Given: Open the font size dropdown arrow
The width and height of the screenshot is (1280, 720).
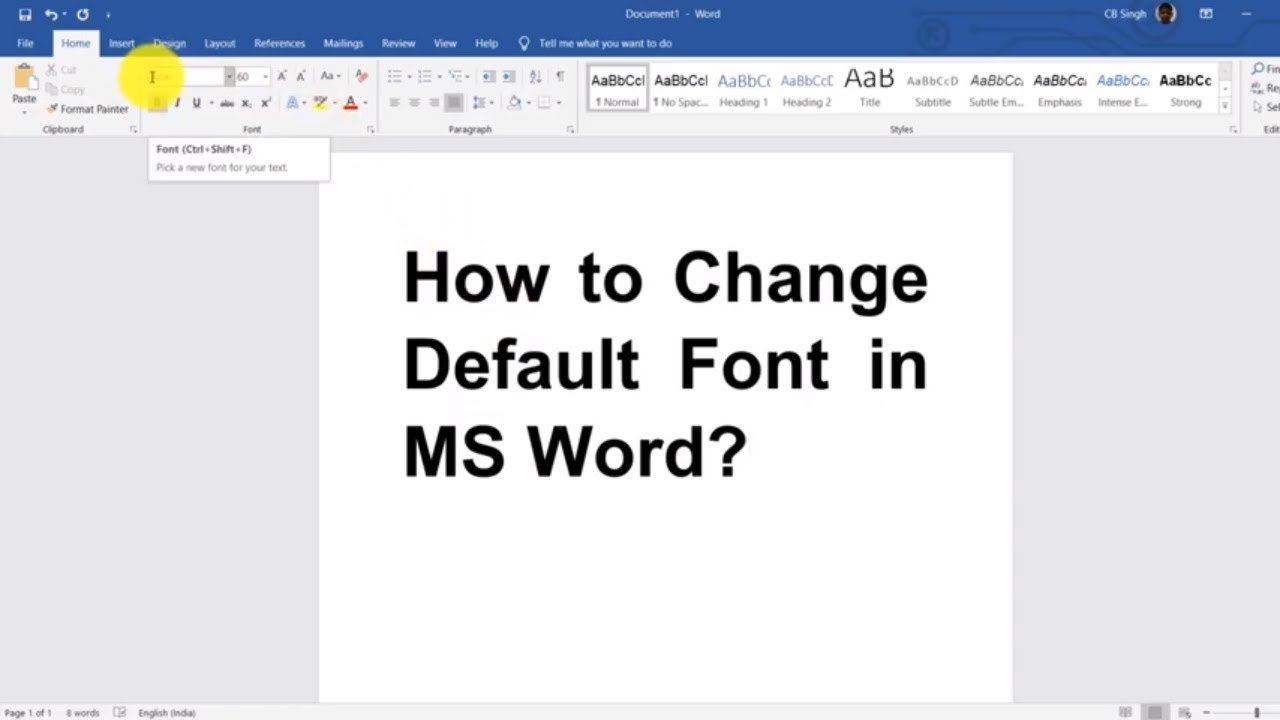Looking at the screenshot, I should coord(265,76).
